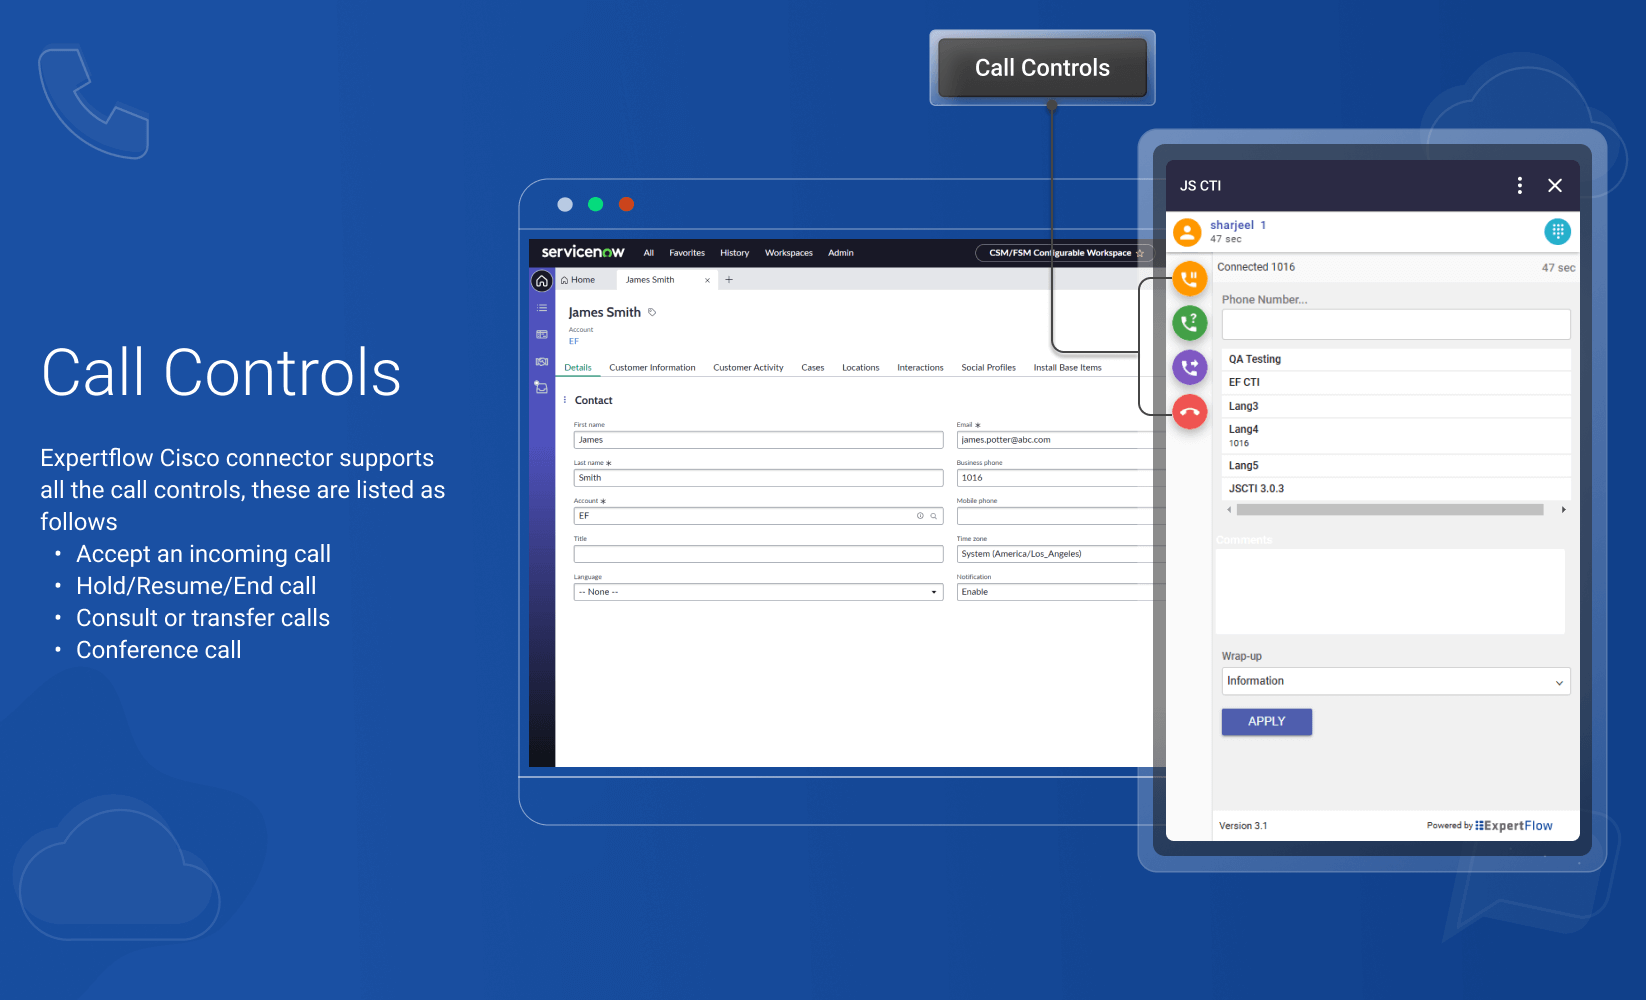Screen dimensions: 1646x1000
Task: Open the Interactions tab
Action: click(x=920, y=368)
